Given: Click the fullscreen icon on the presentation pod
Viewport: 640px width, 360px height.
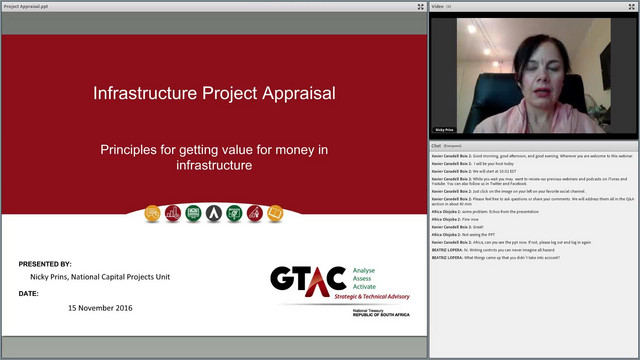Looking at the screenshot, I should (420, 7).
